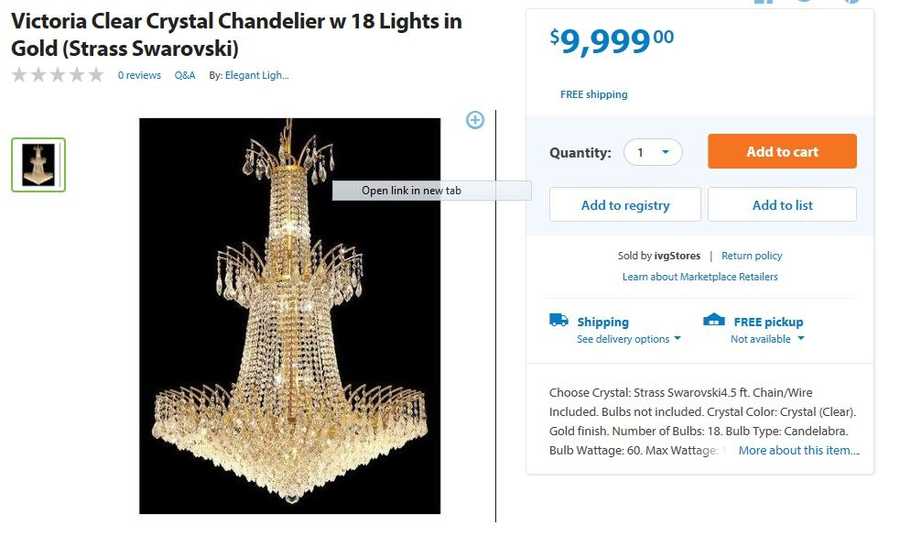Open the Elegant Lighting brand link
This screenshot has width=900, height=536.
coord(256,75)
